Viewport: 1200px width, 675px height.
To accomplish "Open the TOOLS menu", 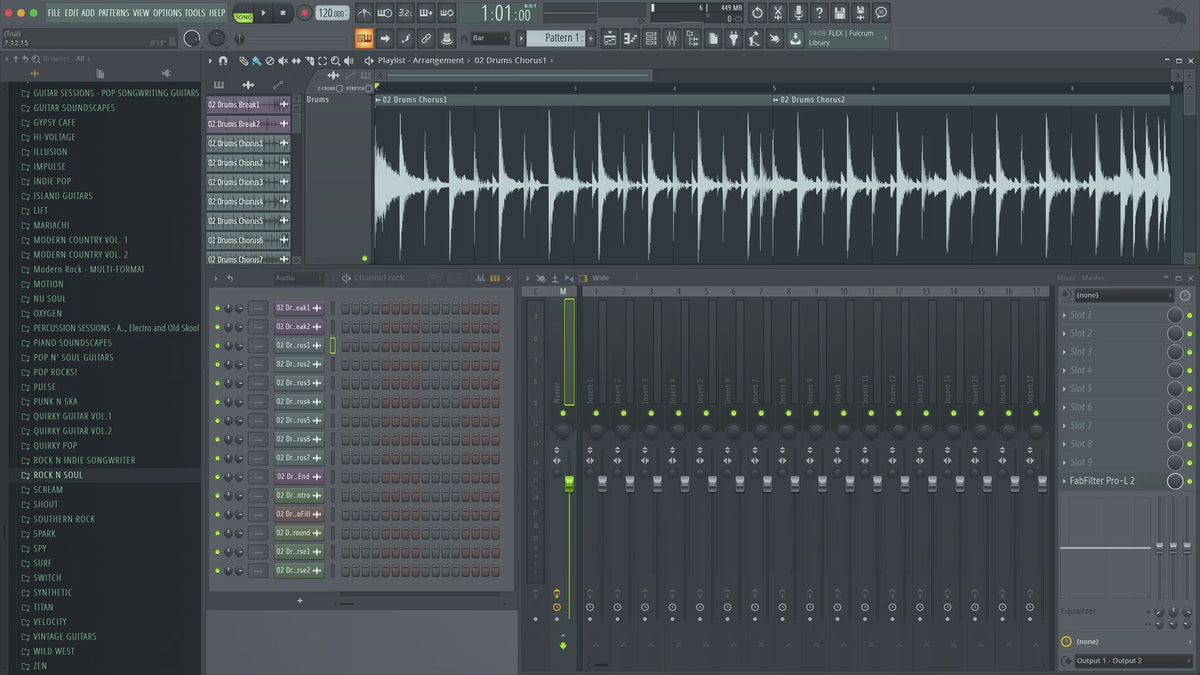I will 194,13.
